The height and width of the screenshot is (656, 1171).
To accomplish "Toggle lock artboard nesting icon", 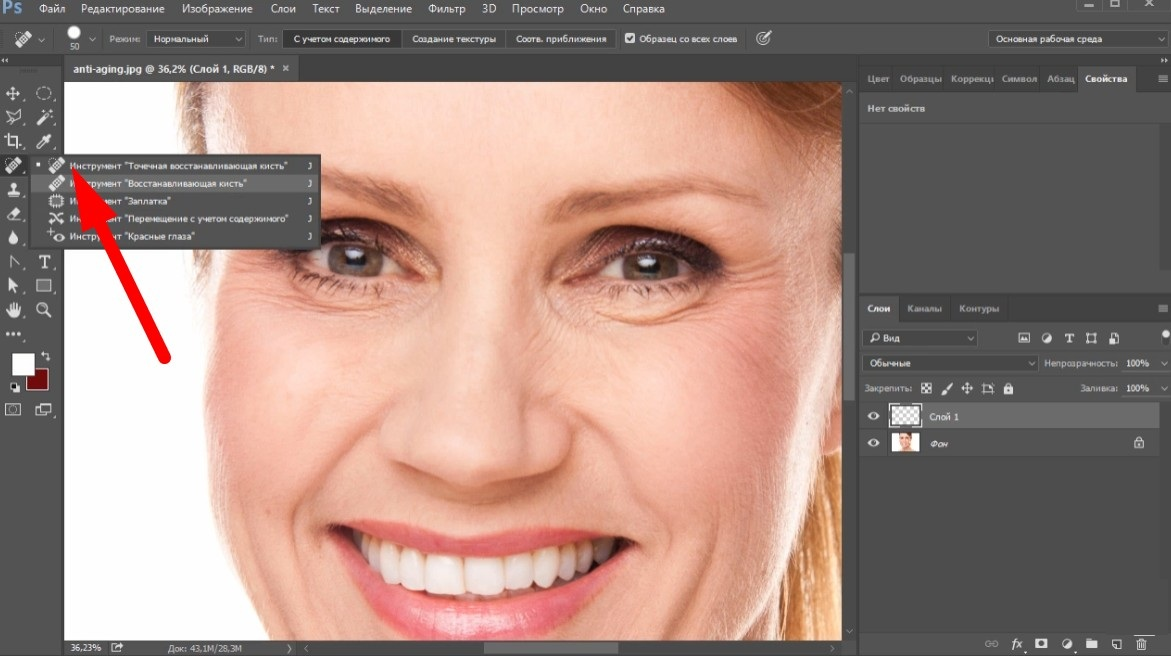I will pyautogui.click(x=988, y=389).
